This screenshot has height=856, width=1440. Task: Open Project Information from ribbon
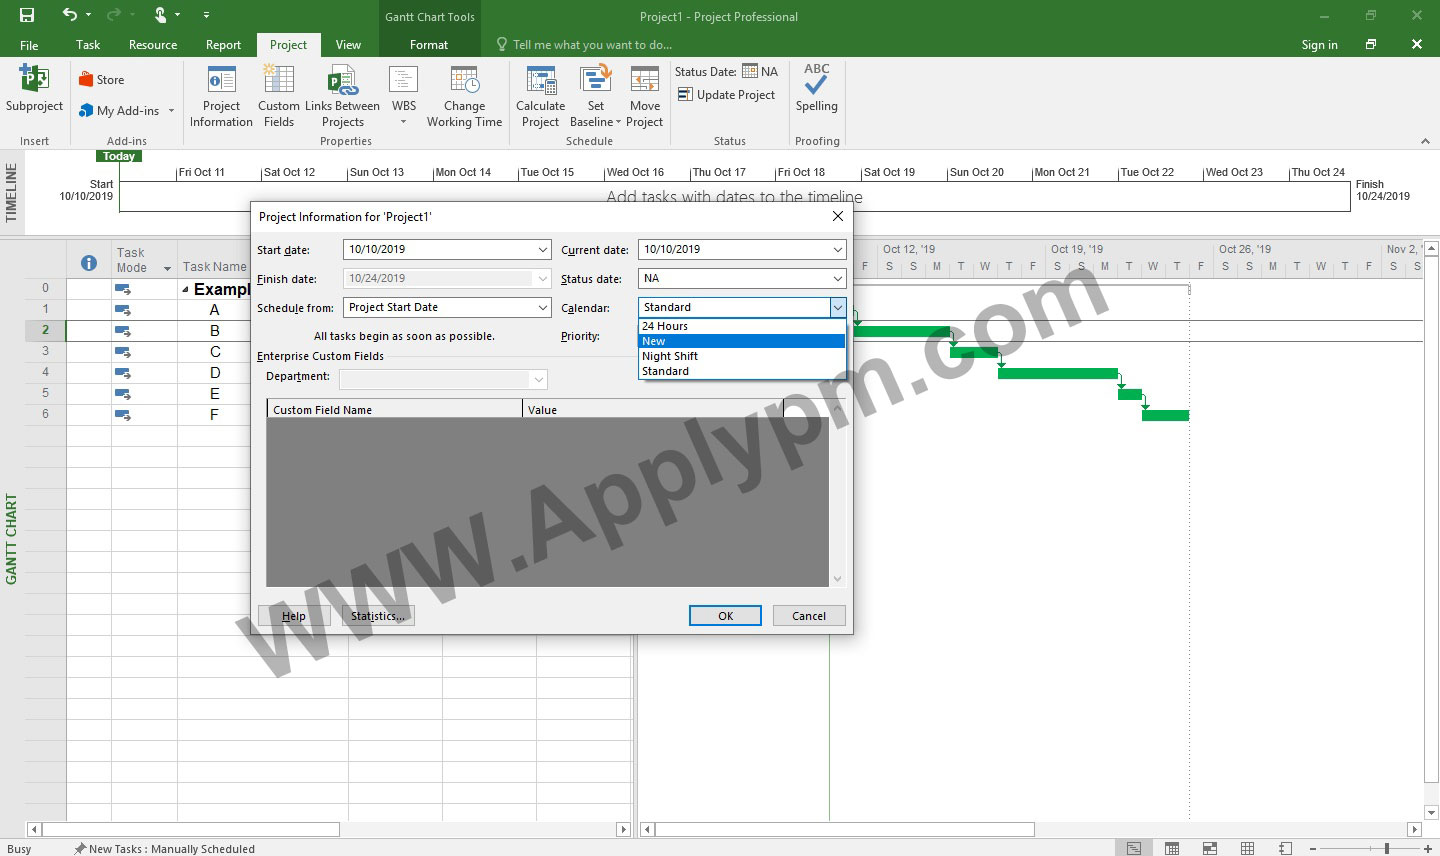(x=221, y=97)
